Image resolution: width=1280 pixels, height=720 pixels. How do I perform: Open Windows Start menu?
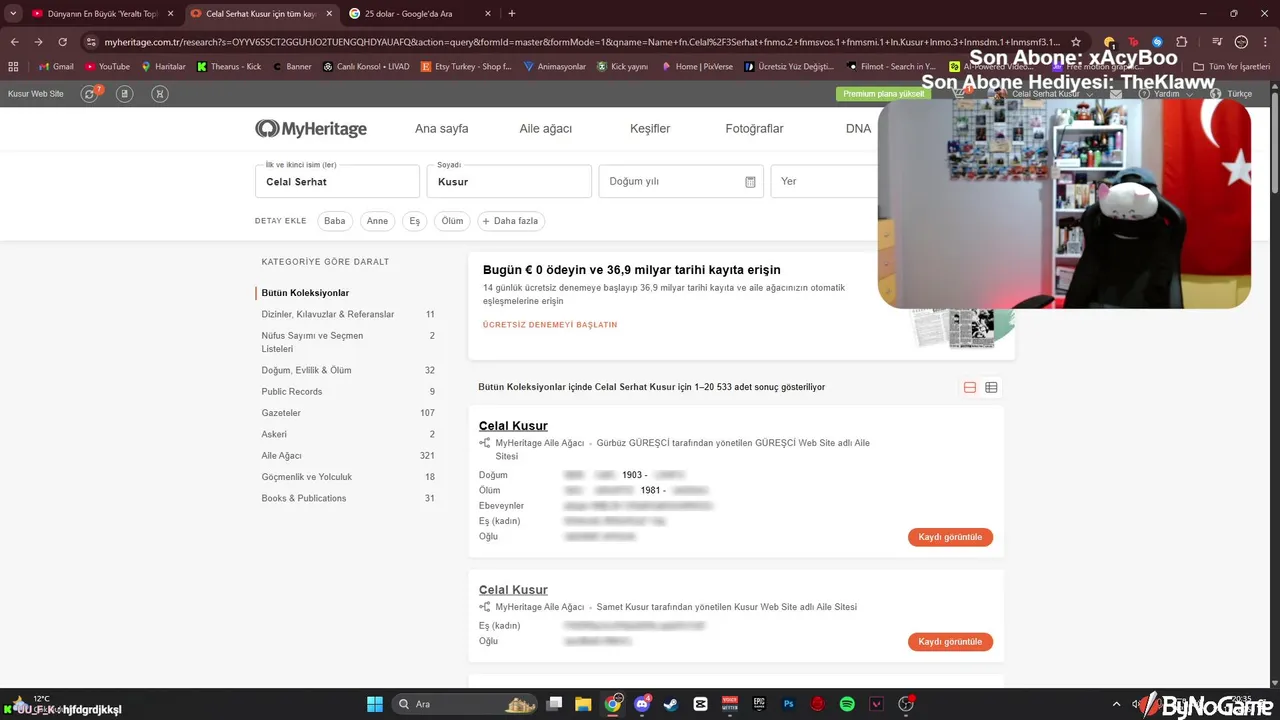(375, 704)
